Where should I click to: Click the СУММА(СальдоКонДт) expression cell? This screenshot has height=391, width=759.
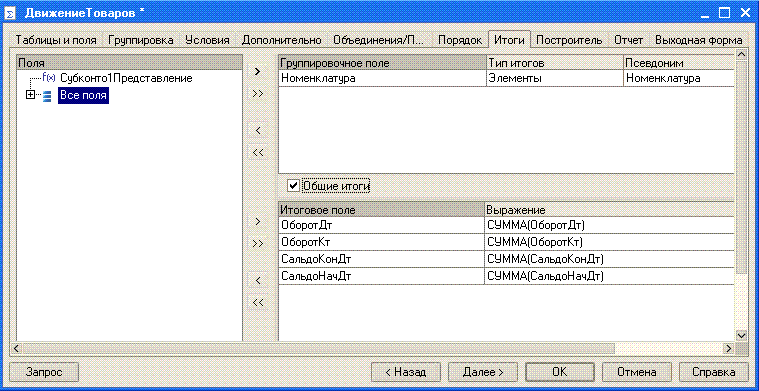point(609,259)
